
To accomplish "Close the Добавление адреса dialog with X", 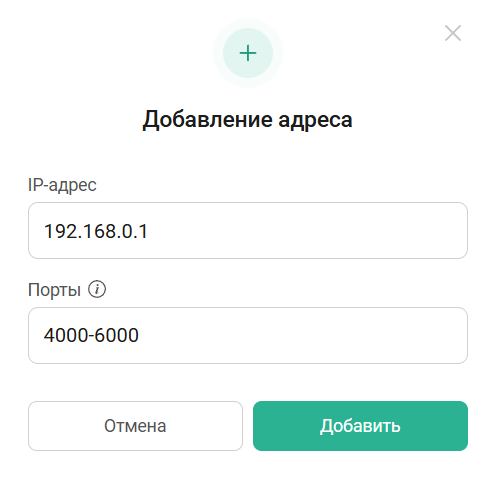I will [453, 33].
